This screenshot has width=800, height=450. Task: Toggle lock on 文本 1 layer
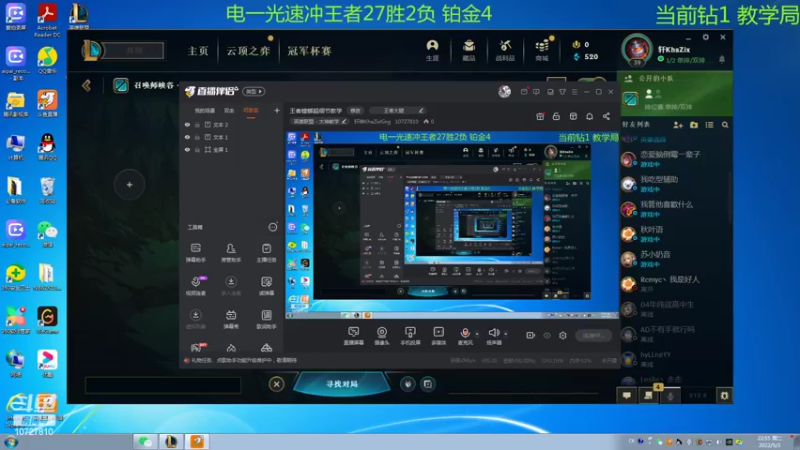(x=197, y=137)
